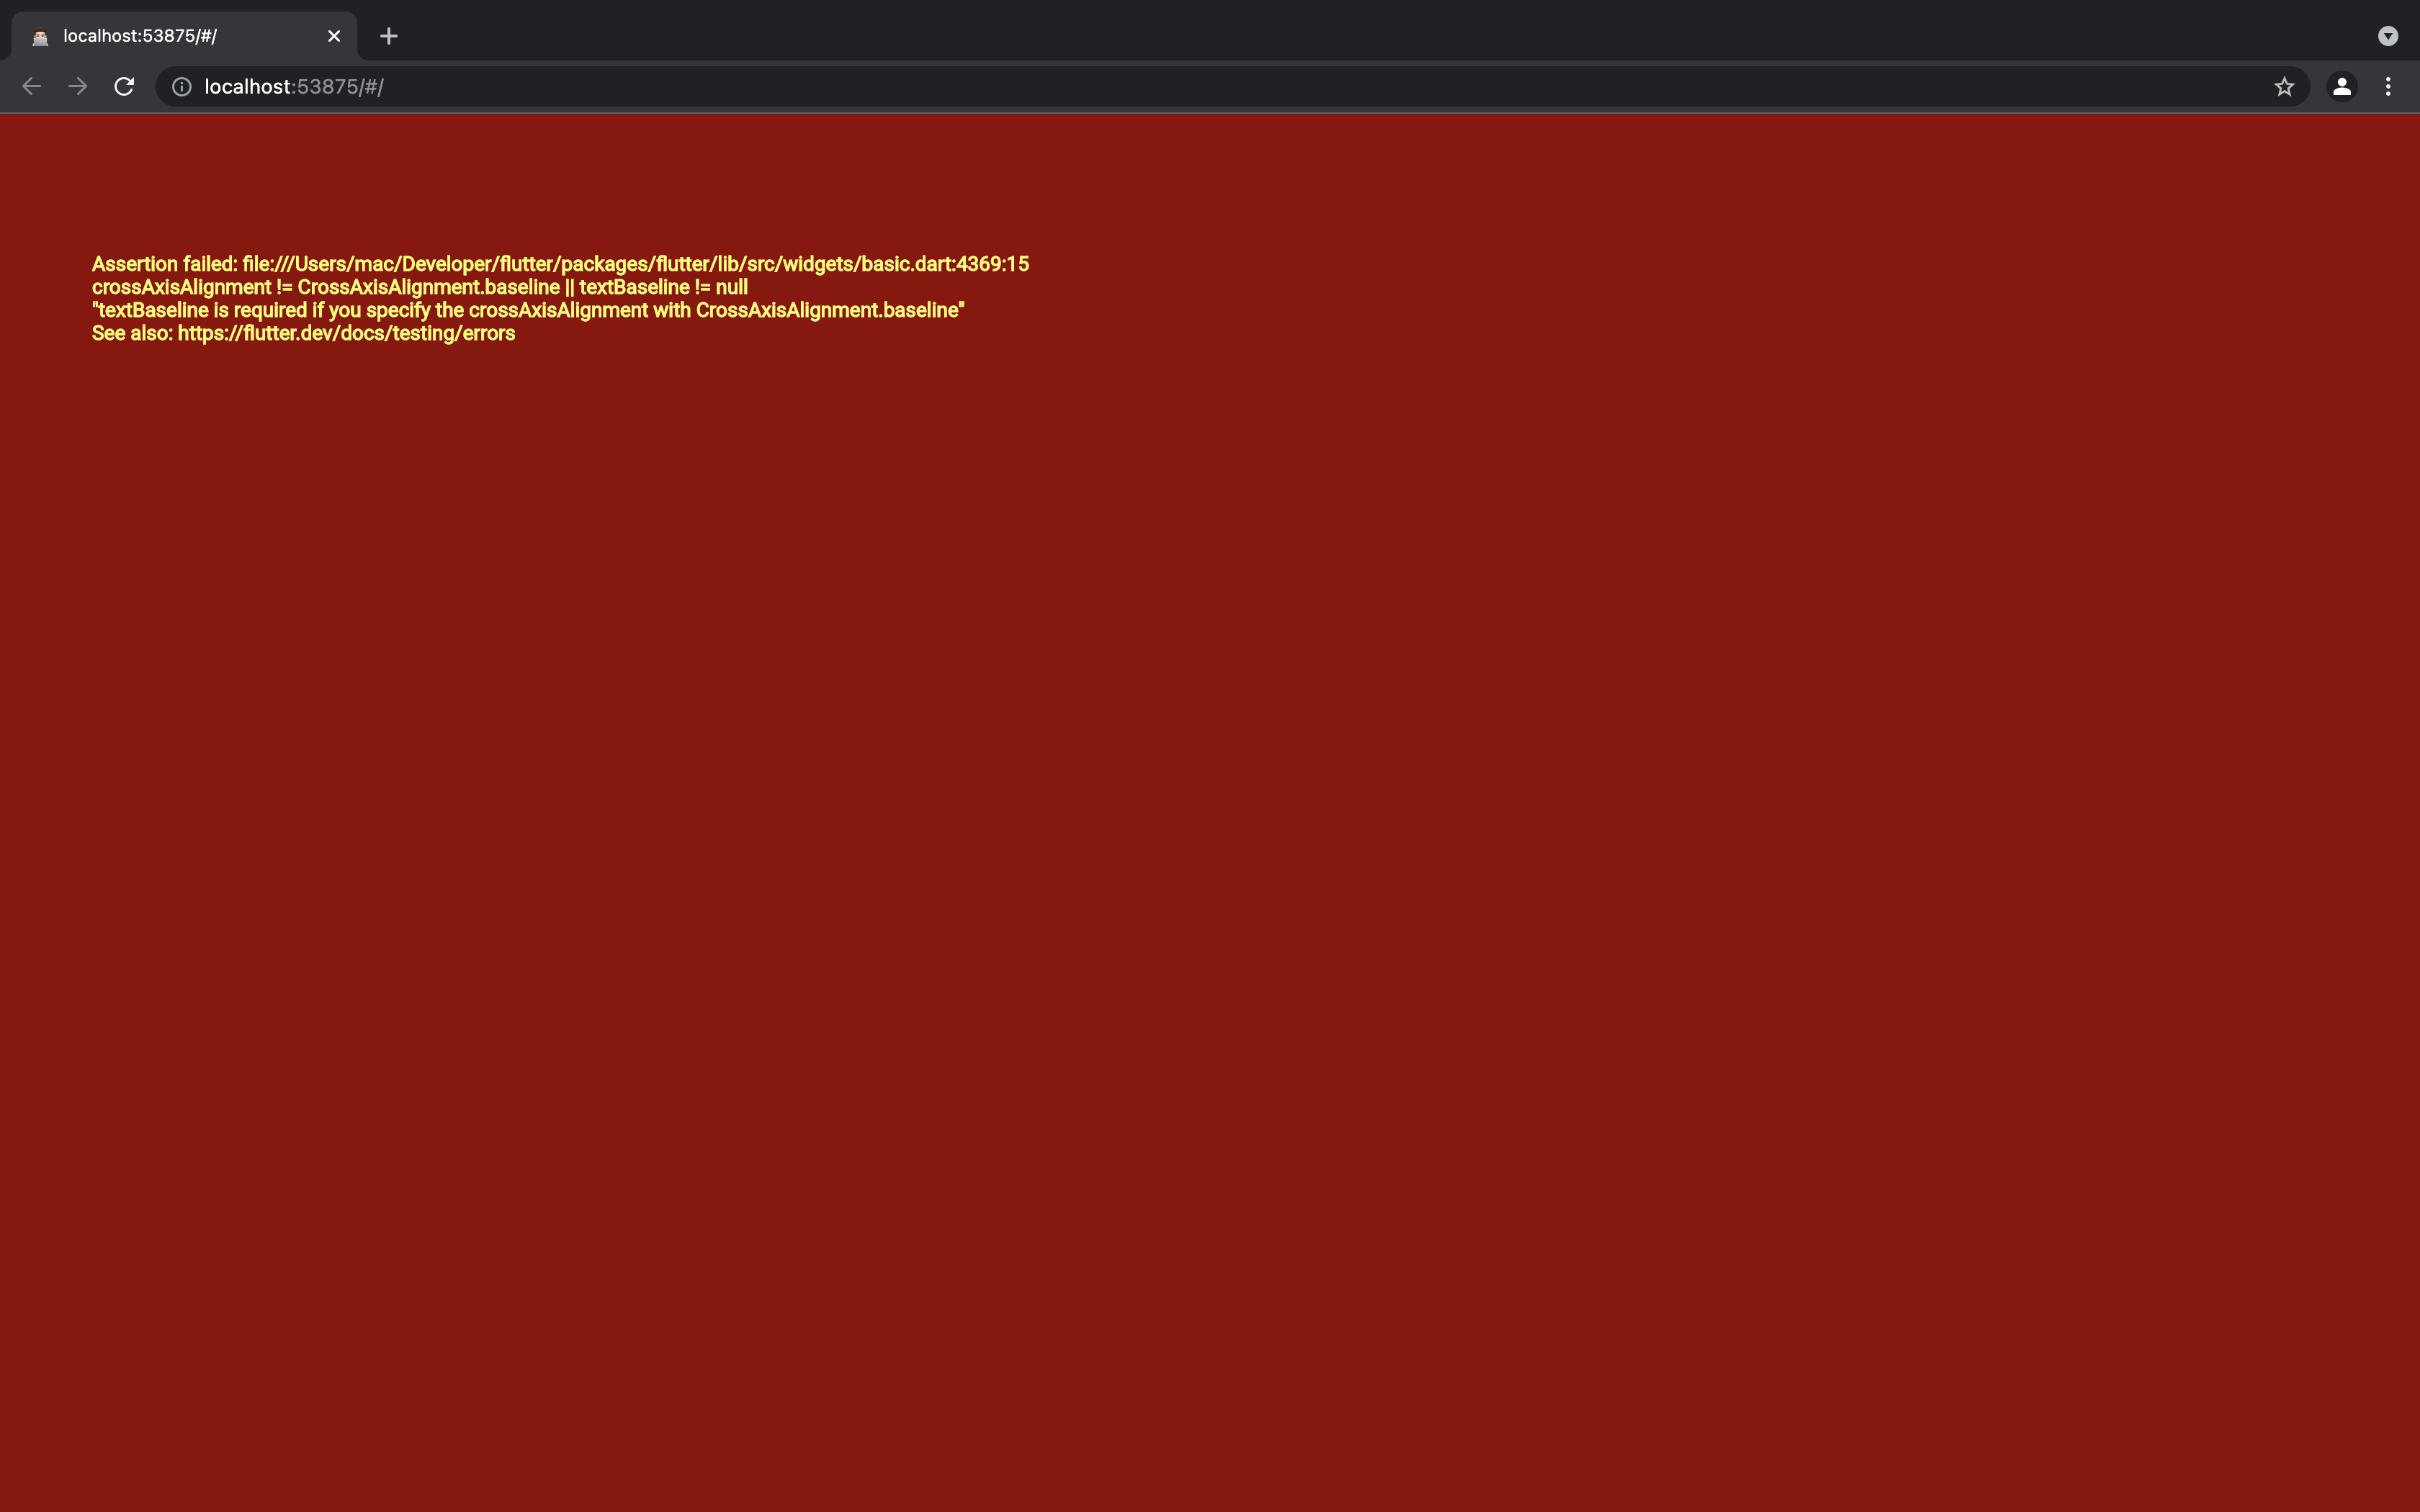The height and width of the screenshot is (1512, 2420).
Task: Click the forward navigation arrow
Action: coord(78,87)
